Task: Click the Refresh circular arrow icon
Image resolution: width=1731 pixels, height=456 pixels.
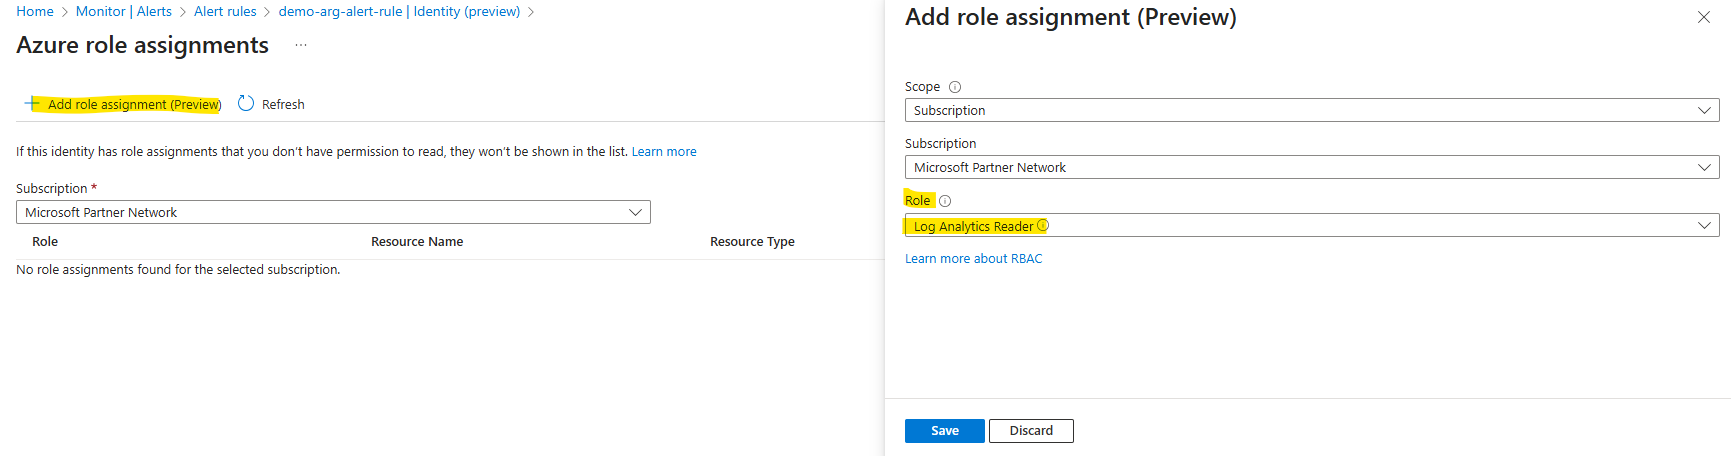Action: (246, 103)
